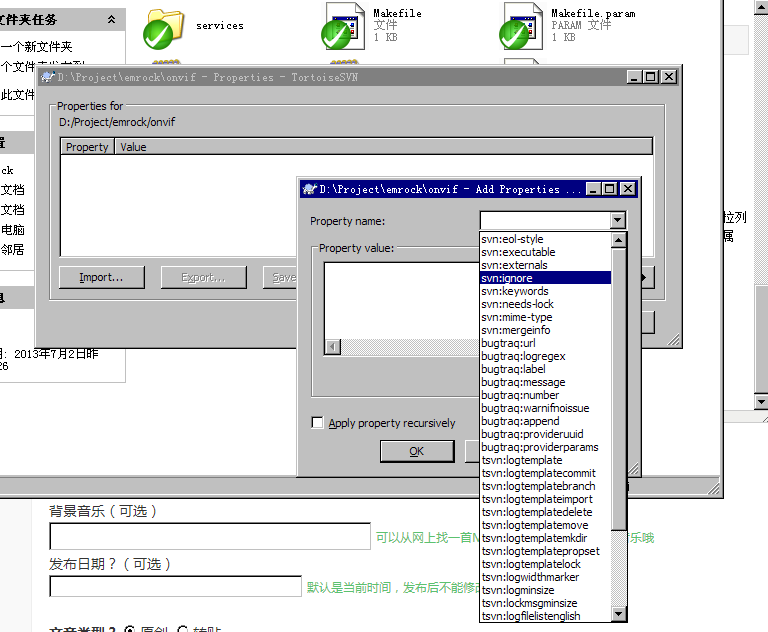Screen dimensions: 768x632
Task: Pick tsvn:logtemplatedelete property
Action: coord(546,511)
